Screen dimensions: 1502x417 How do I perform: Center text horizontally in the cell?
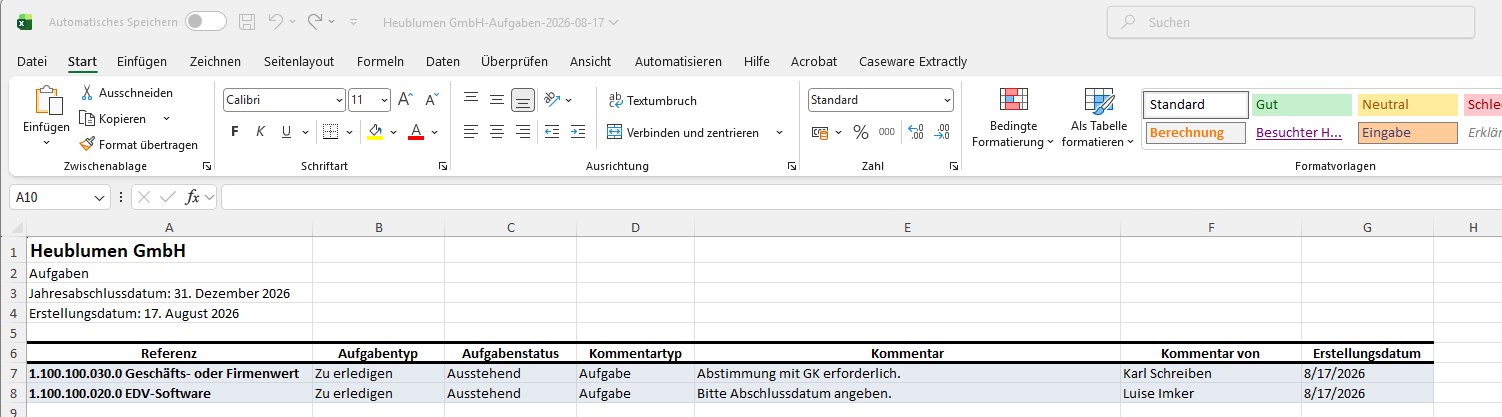pos(496,132)
